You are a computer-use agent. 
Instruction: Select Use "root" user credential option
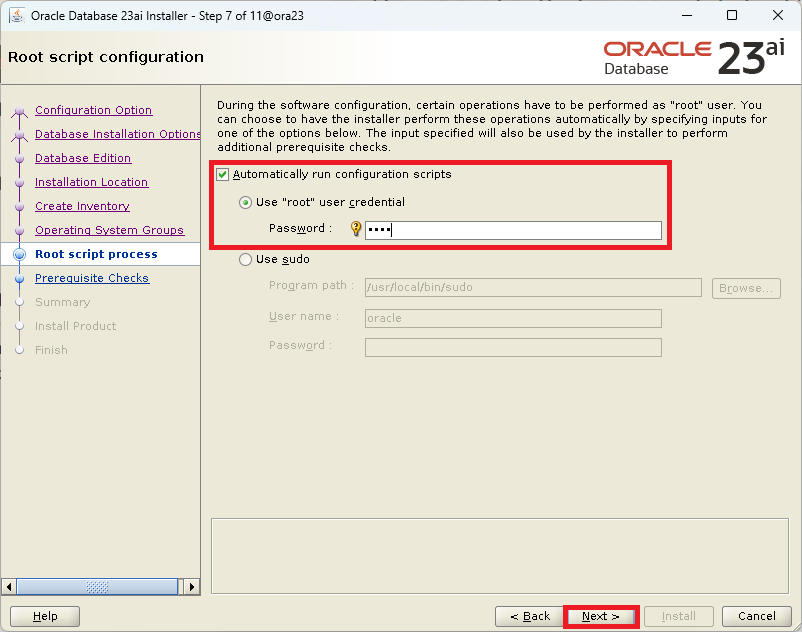point(246,202)
